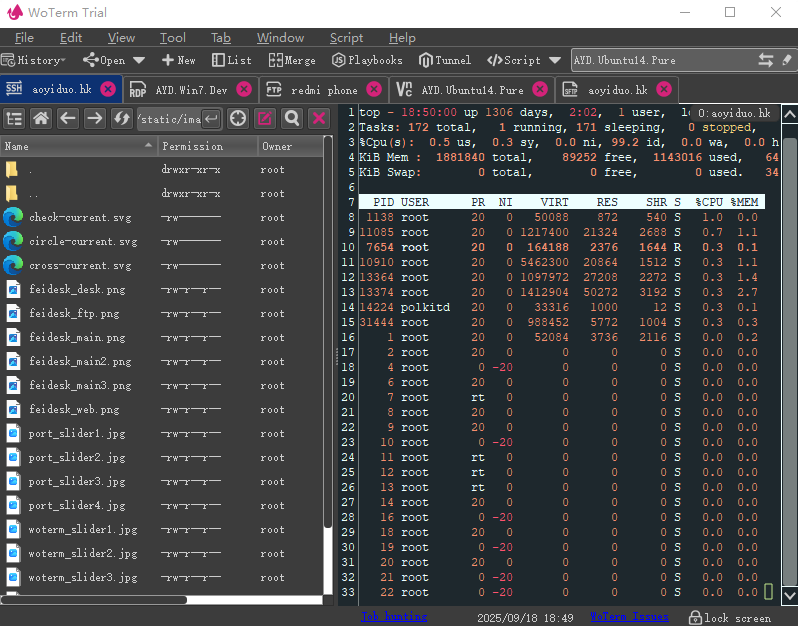Open the Playbooks toolbar item
798x626 pixels.
pos(367,60)
